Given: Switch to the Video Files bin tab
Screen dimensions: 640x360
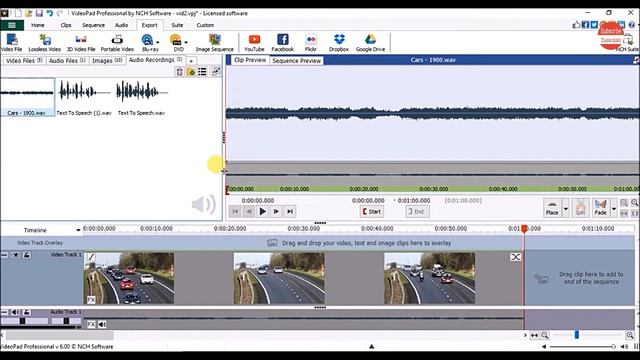Looking at the screenshot, I should 24,60.
